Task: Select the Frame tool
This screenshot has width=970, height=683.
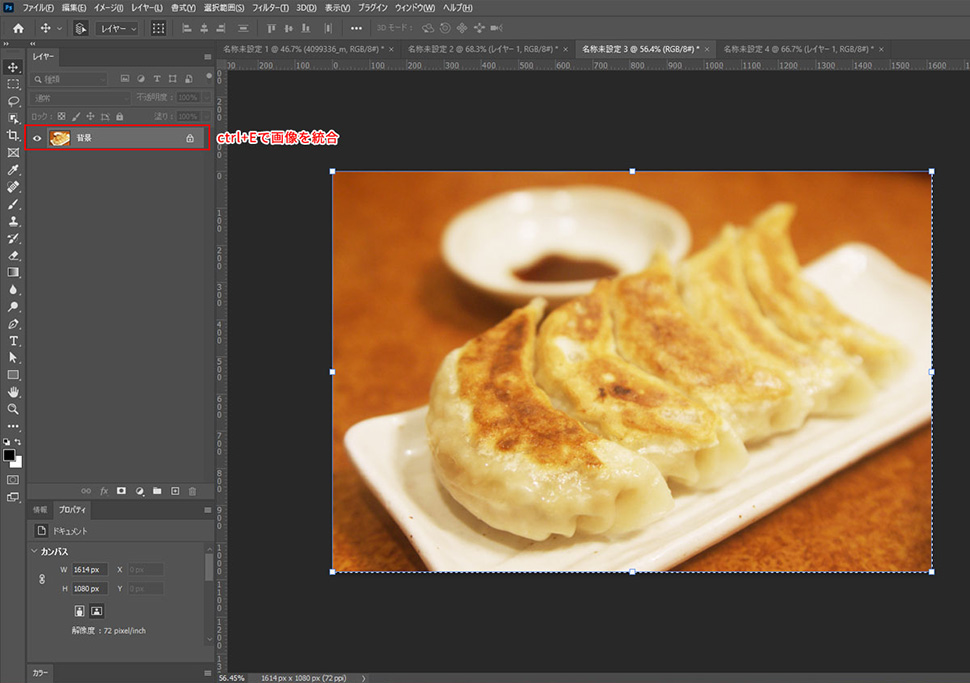Action: [13, 153]
